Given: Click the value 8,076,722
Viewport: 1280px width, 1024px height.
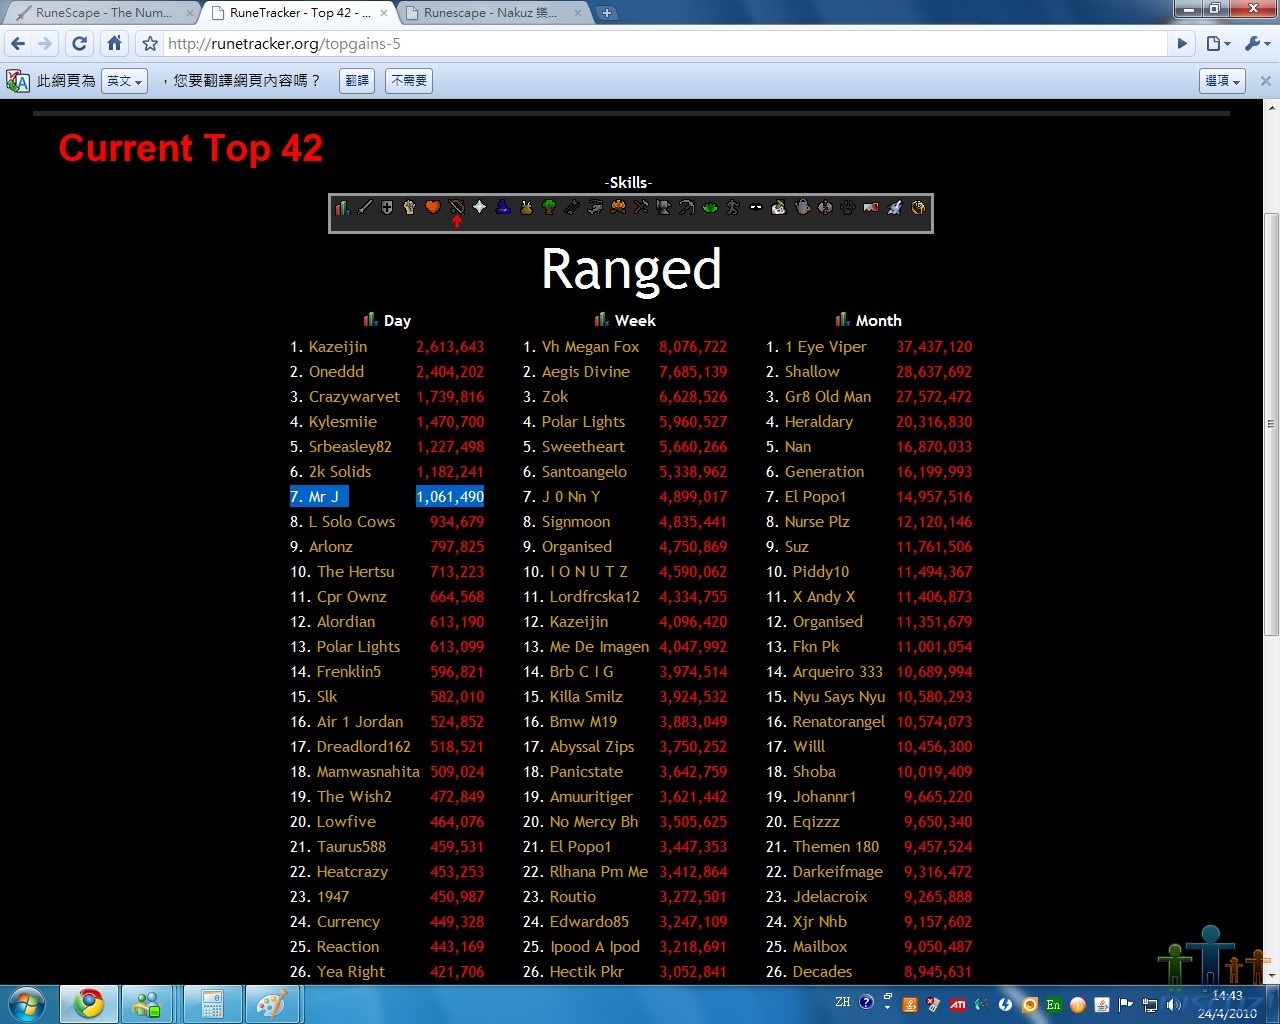Looking at the screenshot, I should click(x=693, y=347).
